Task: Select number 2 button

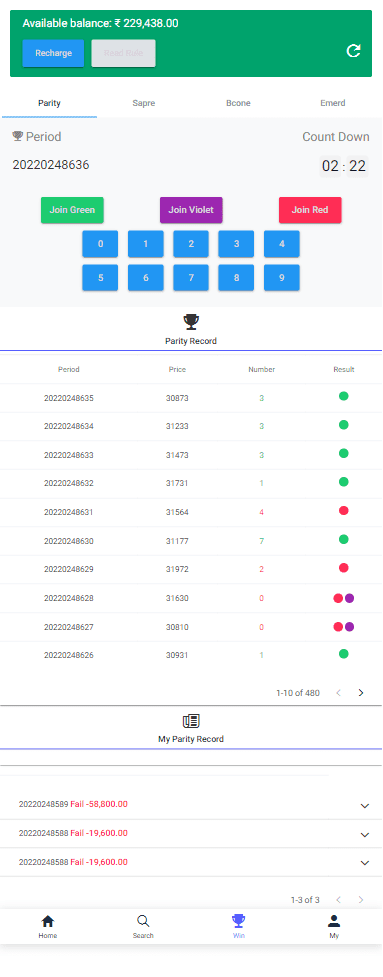Action: coord(191,244)
